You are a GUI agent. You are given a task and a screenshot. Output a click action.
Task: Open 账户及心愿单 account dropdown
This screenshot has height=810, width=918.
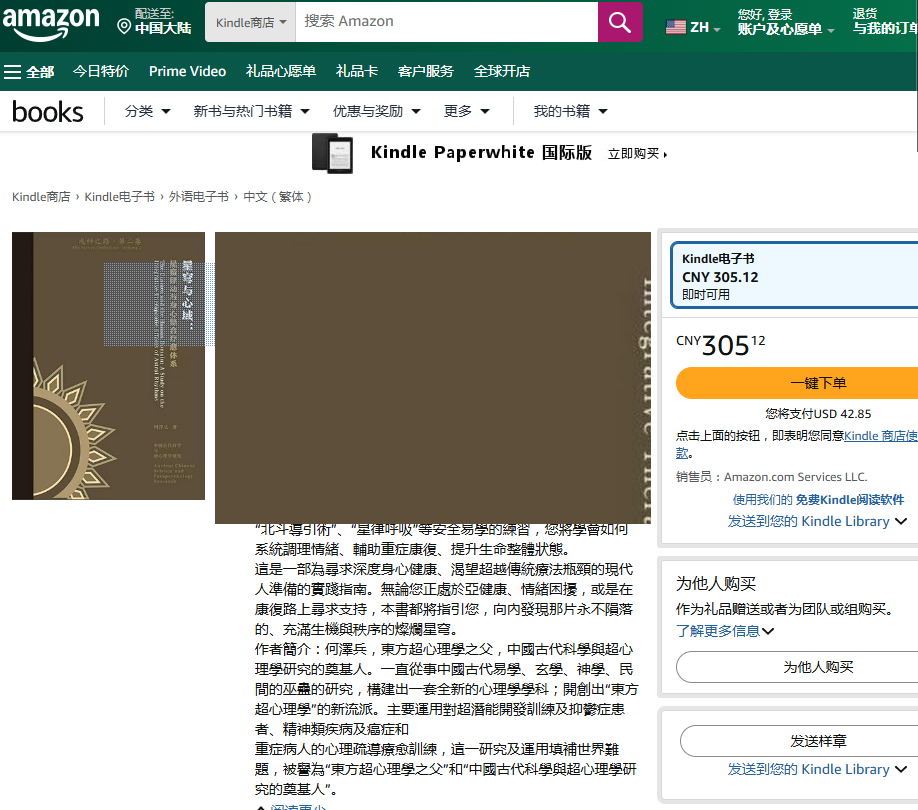(785, 22)
